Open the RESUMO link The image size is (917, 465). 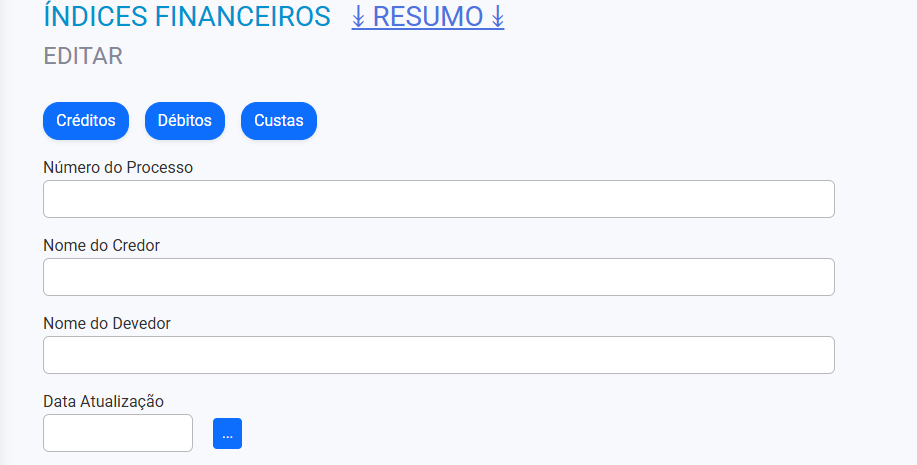pos(428,17)
